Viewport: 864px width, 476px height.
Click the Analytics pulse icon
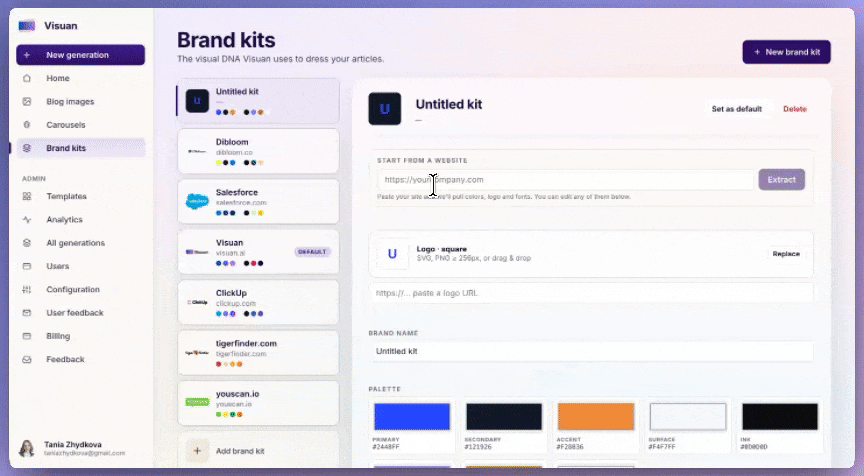click(x=26, y=219)
